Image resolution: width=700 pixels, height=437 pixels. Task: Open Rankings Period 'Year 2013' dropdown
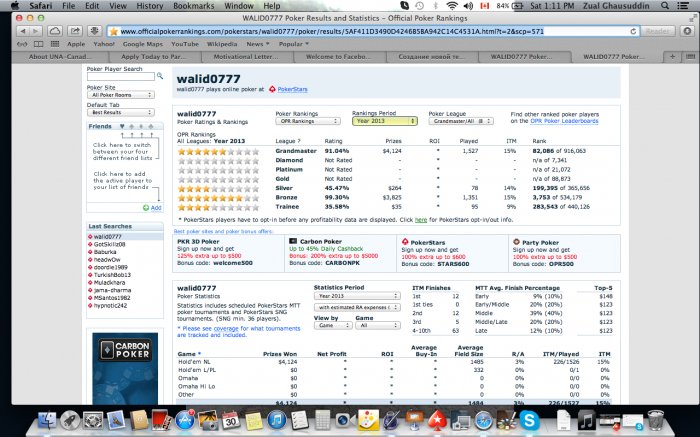click(x=385, y=121)
